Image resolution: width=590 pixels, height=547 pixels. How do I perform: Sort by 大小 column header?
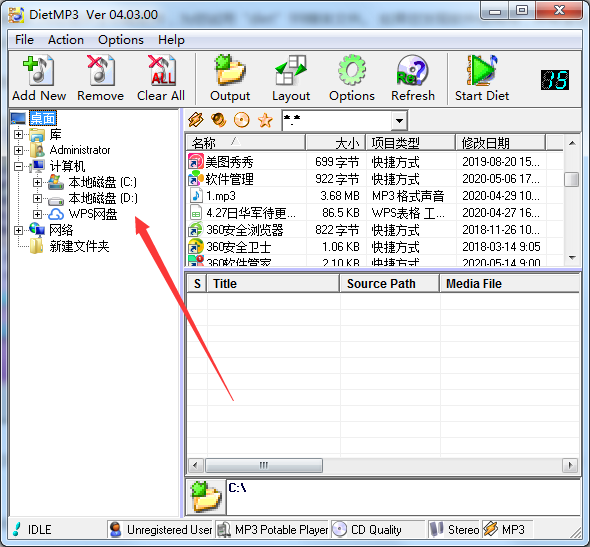pyautogui.click(x=336, y=143)
